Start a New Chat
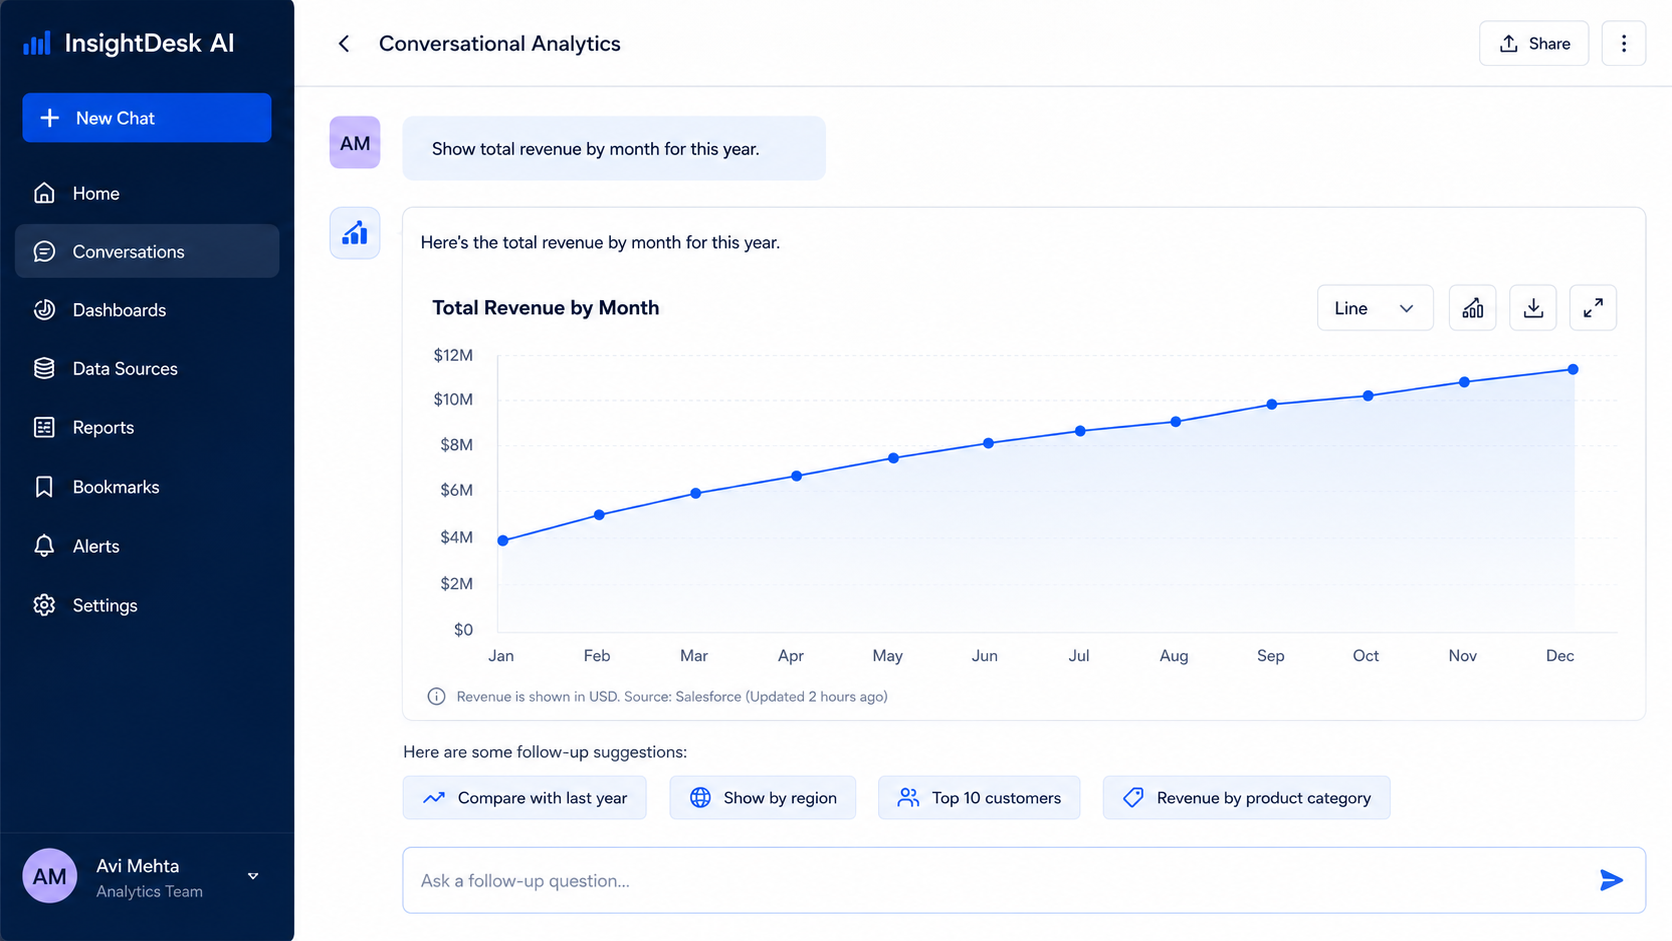 point(147,118)
